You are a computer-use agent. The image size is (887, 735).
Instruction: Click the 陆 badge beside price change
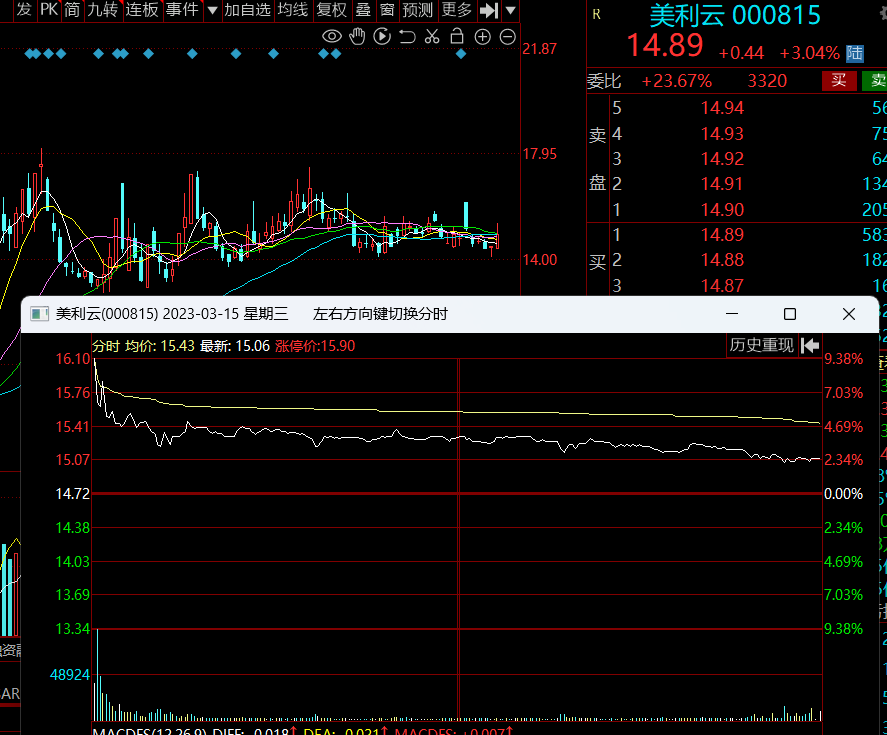(855, 53)
